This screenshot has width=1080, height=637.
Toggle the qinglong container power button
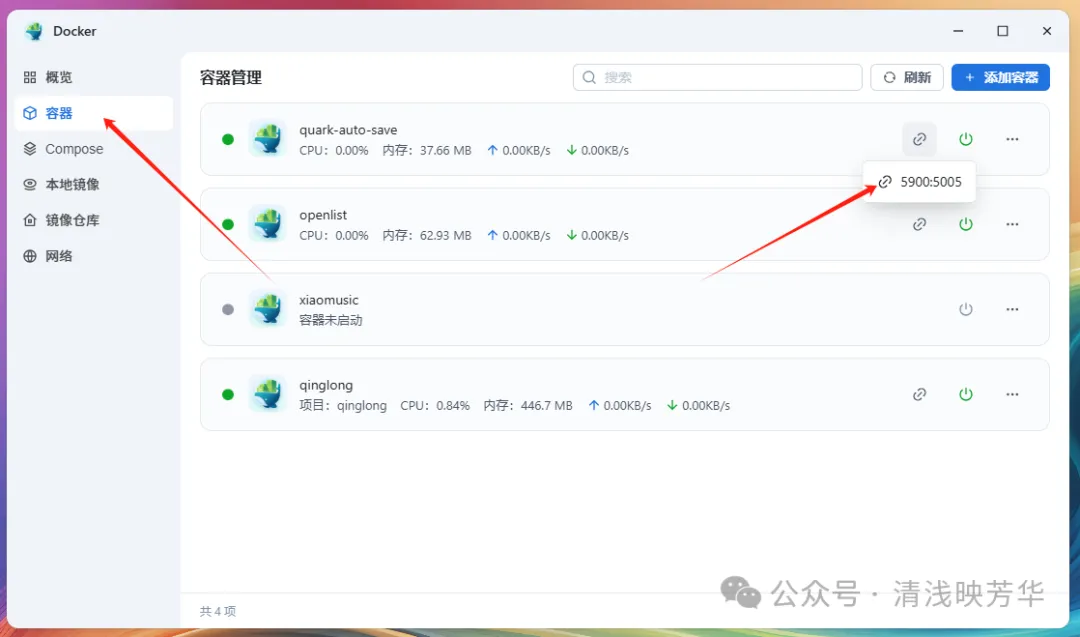pyautogui.click(x=966, y=395)
